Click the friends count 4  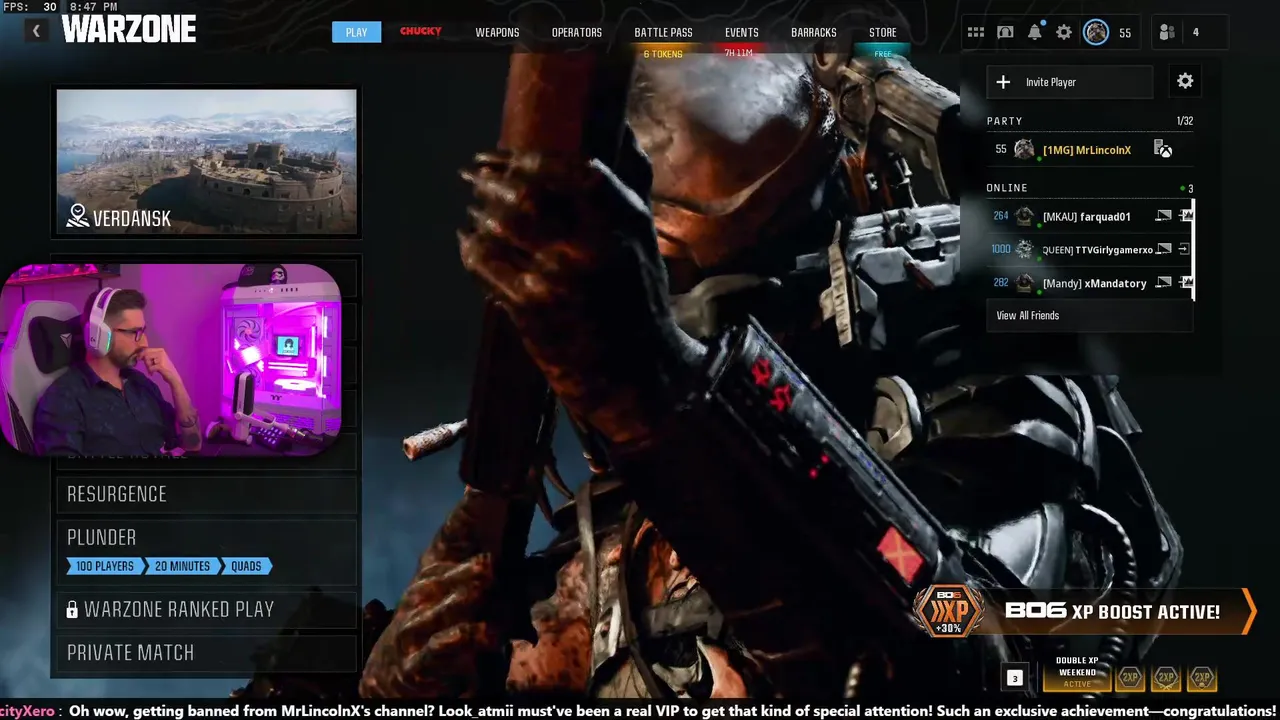pos(1195,33)
